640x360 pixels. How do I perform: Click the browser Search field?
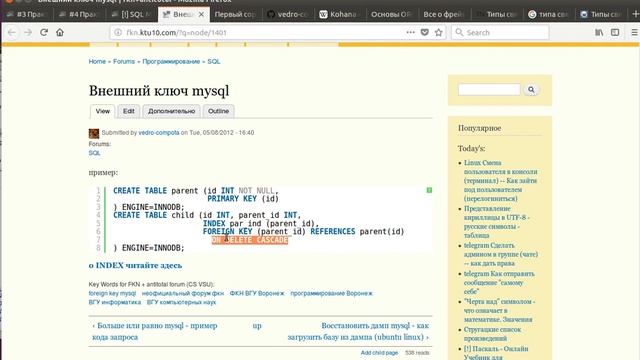tap(500, 32)
